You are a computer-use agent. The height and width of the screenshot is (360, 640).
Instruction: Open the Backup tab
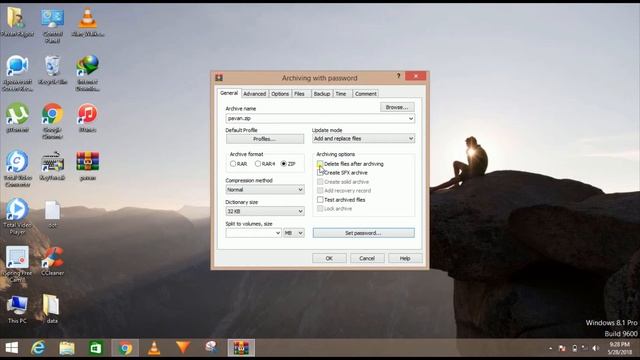pos(322,94)
